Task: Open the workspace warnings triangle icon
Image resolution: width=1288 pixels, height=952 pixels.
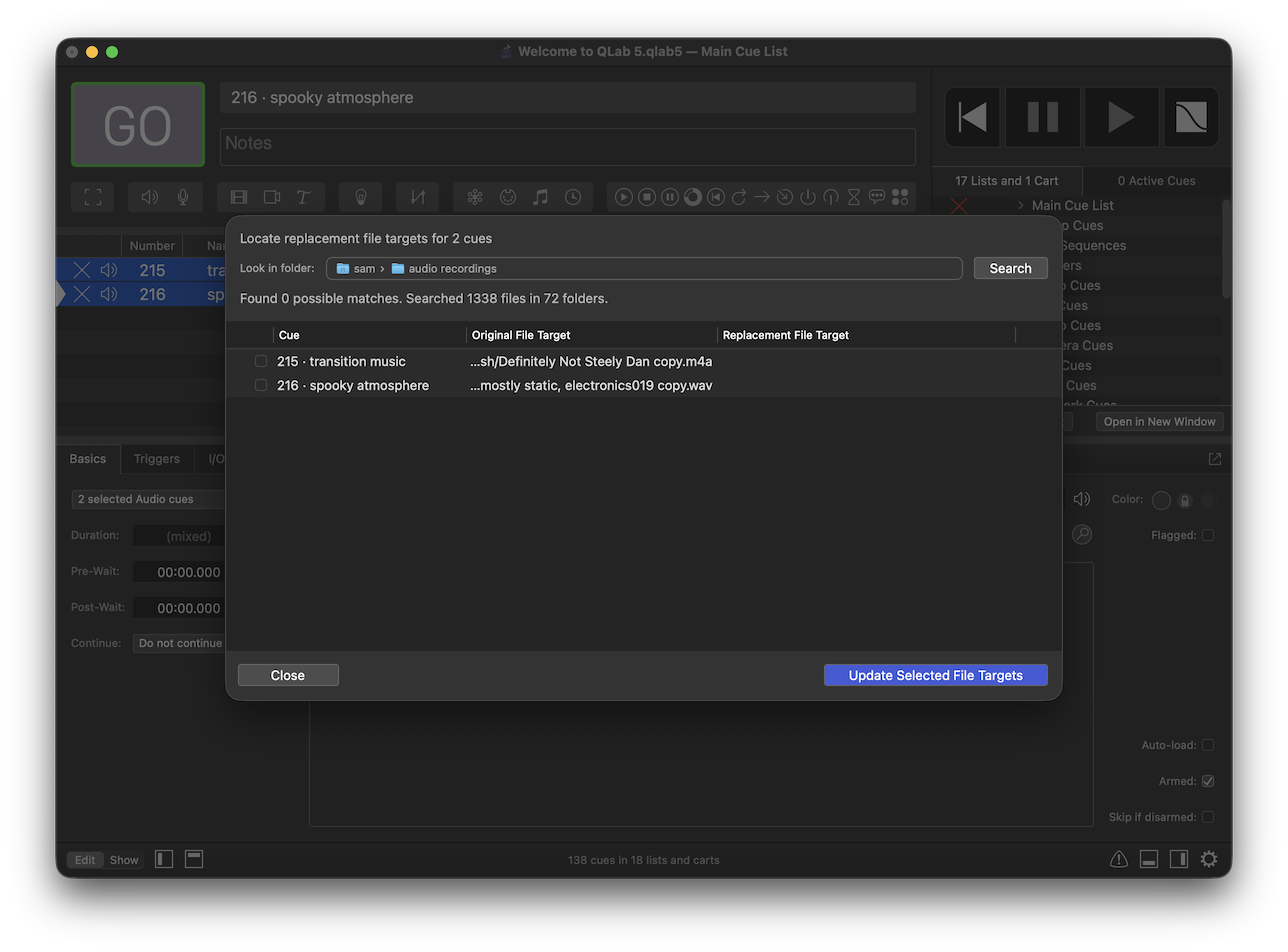Action: coord(1119,859)
